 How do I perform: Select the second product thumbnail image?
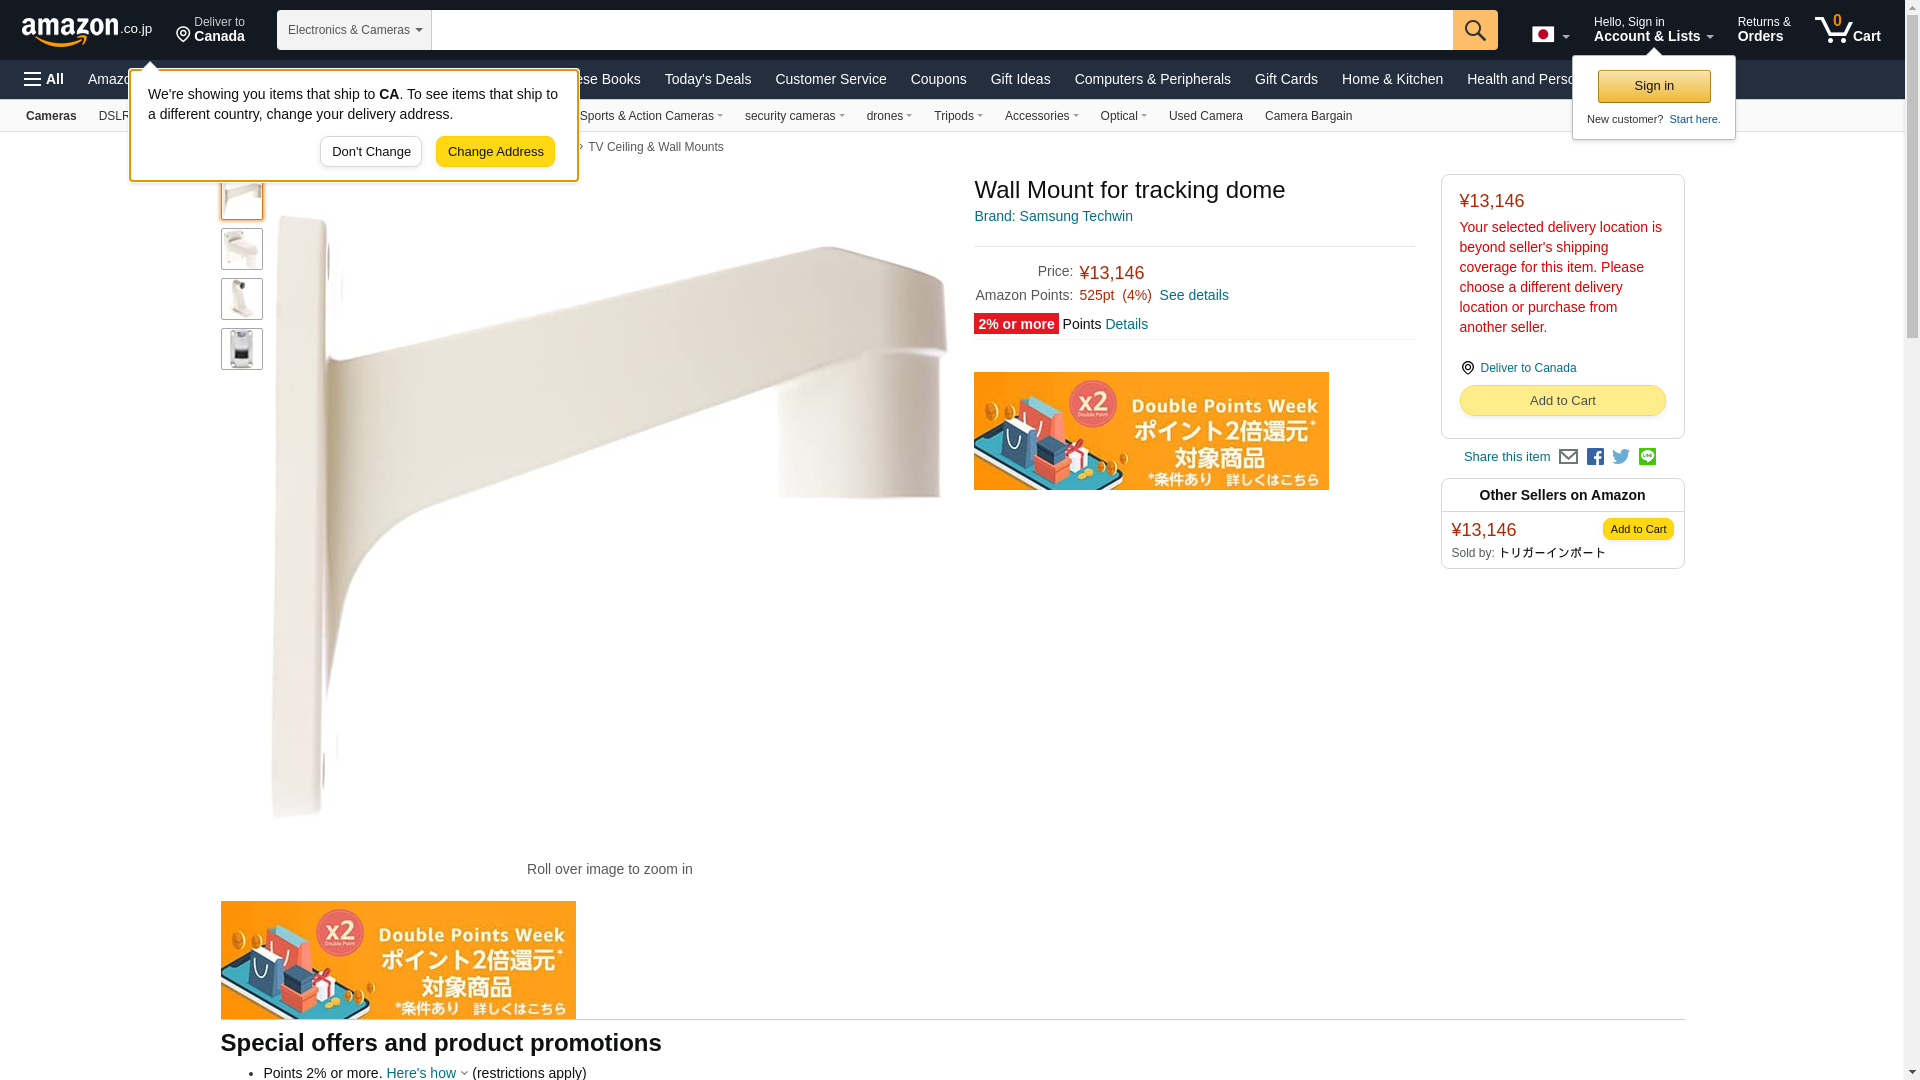(x=242, y=249)
